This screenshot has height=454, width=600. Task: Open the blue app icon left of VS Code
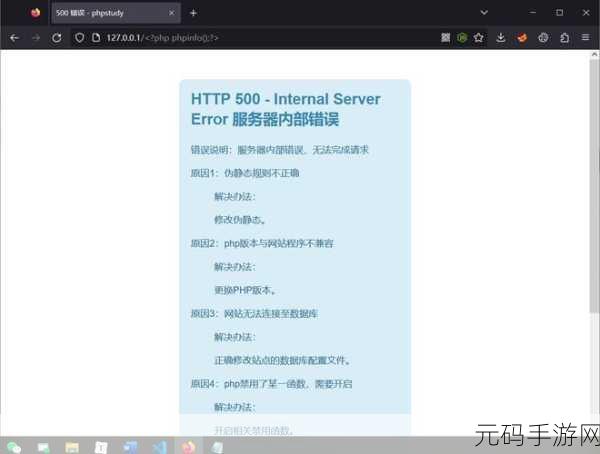[x=130, y=447]
